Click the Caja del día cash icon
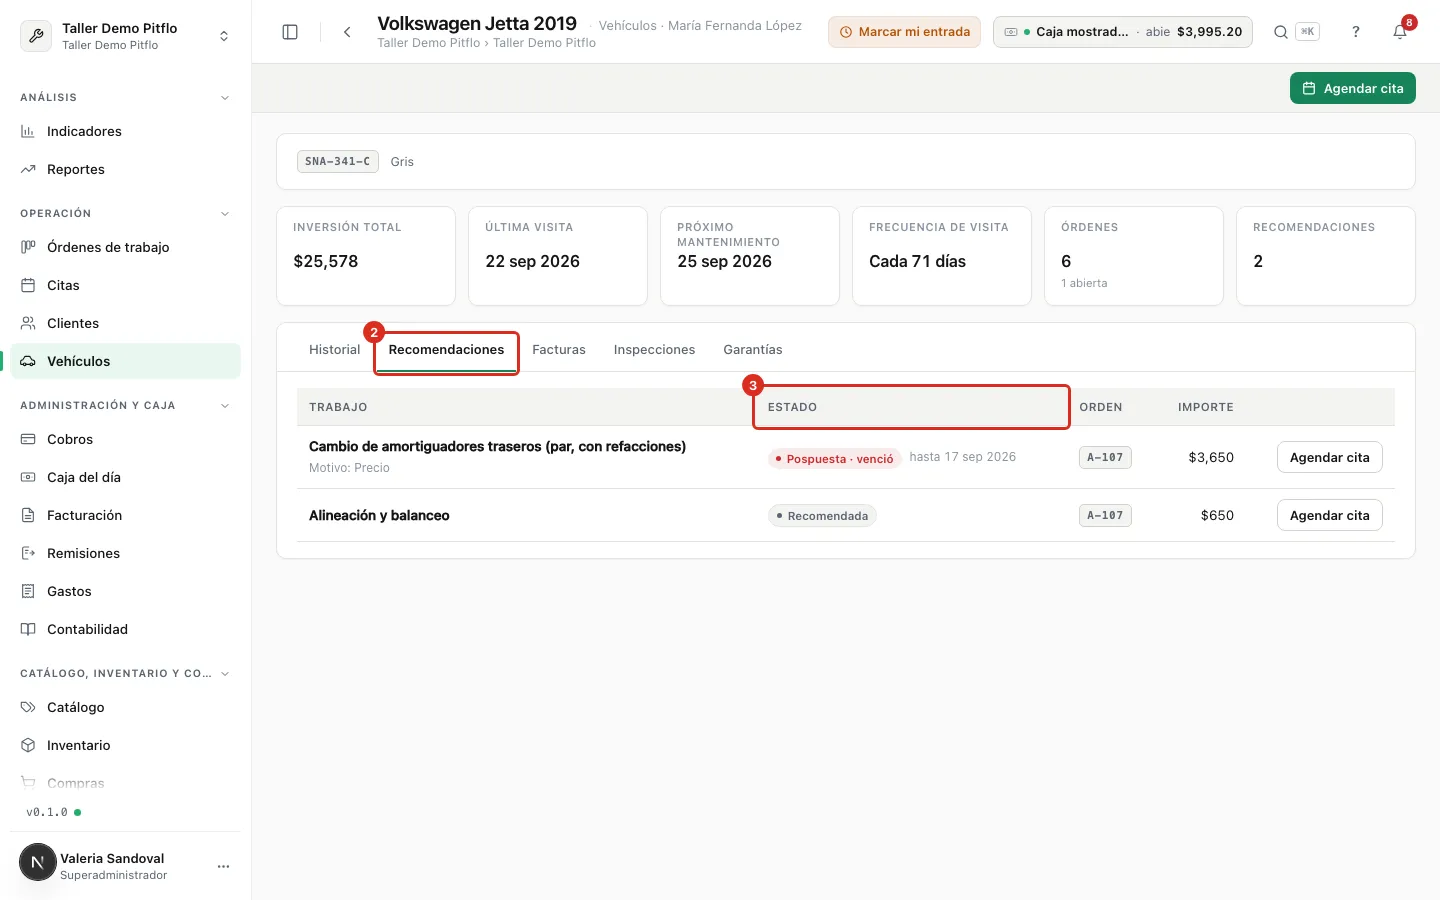Viewport: 1440px width, 900px height. [x=28, y=477]
